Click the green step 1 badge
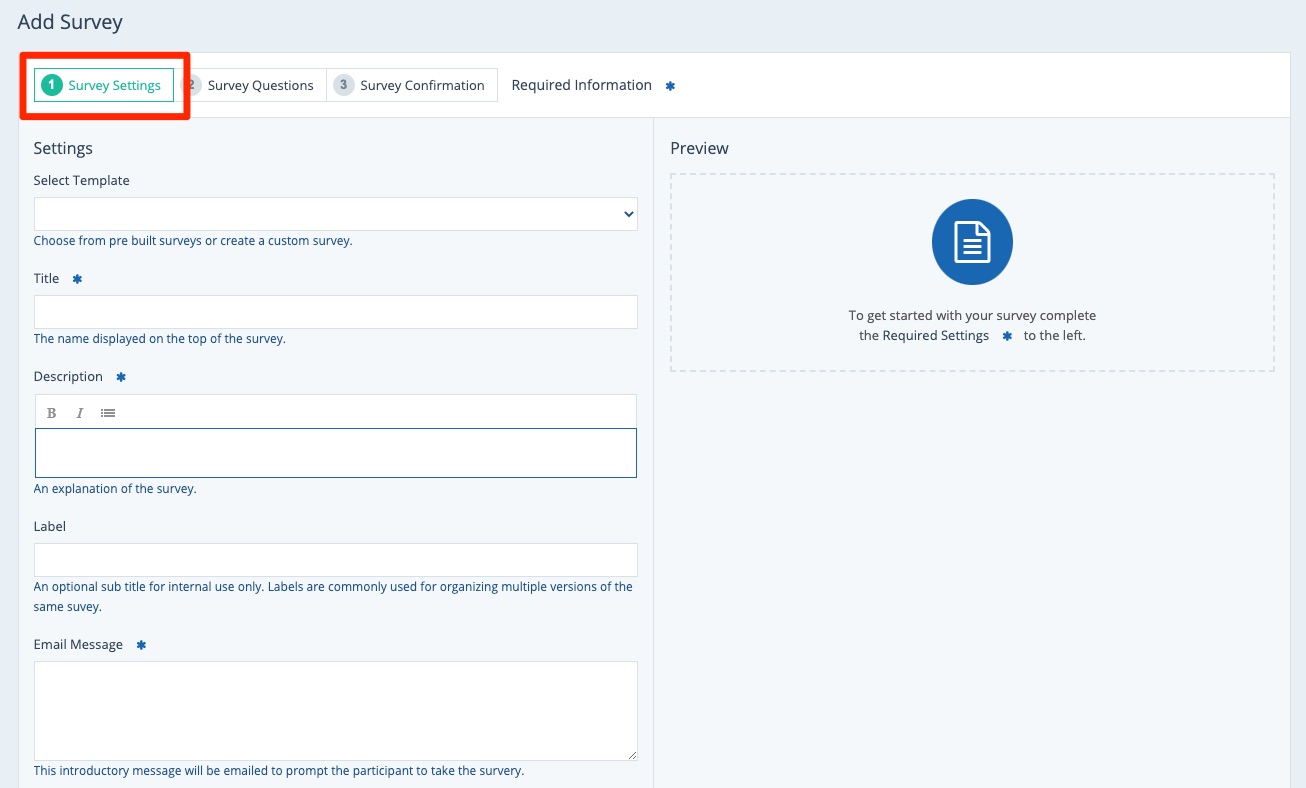1306x788 pixels. tap(52, 85)
